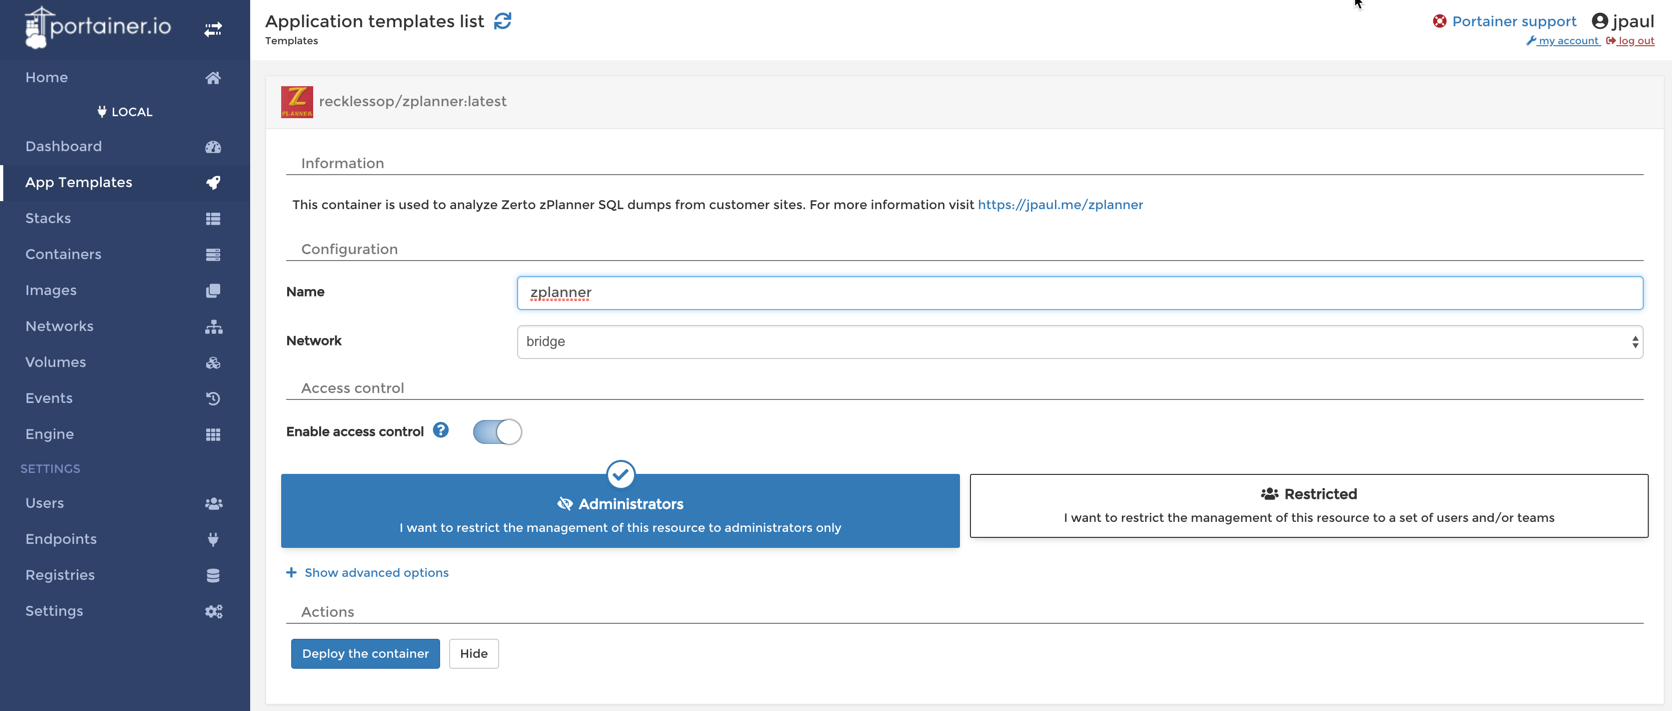Image resolution: width=1672 pixels, height=711 pixels.
Task: Click the plus icon beside advanced options
Action: click(x=291, y=573)
